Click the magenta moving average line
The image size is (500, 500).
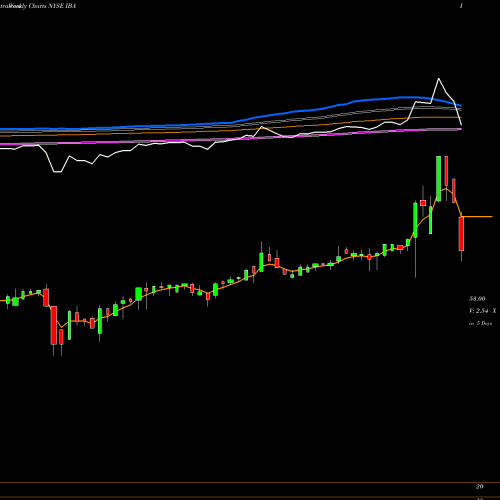pyautogui.click(x=231, y=138)
